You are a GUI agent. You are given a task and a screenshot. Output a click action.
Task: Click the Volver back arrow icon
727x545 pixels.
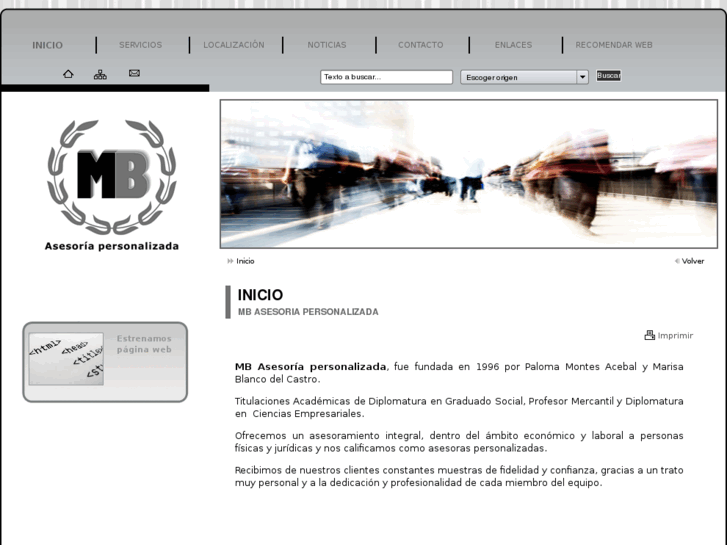pyautogui.click(x=677, y=261)
